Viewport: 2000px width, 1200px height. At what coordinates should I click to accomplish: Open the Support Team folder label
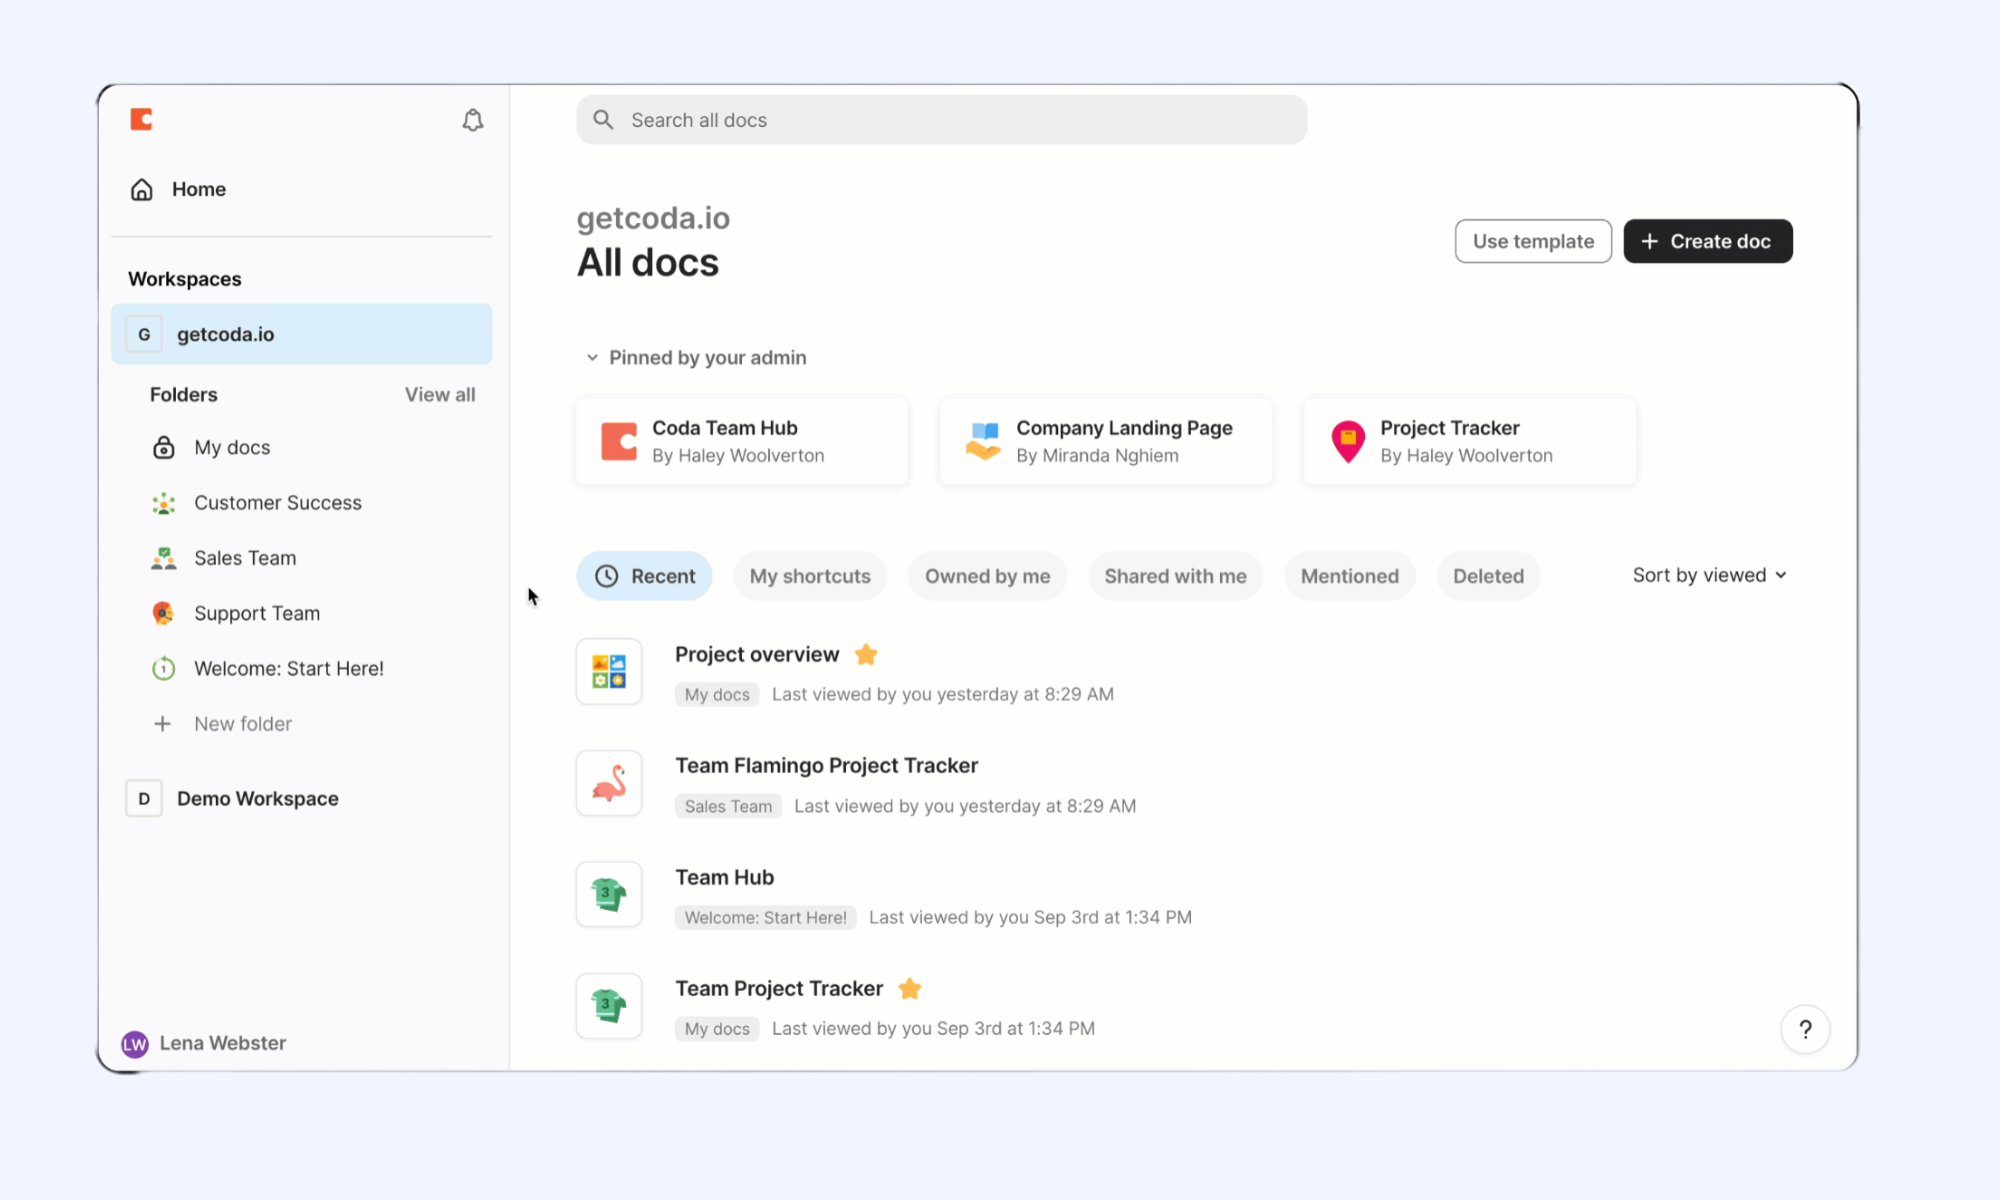click(257, 613)
